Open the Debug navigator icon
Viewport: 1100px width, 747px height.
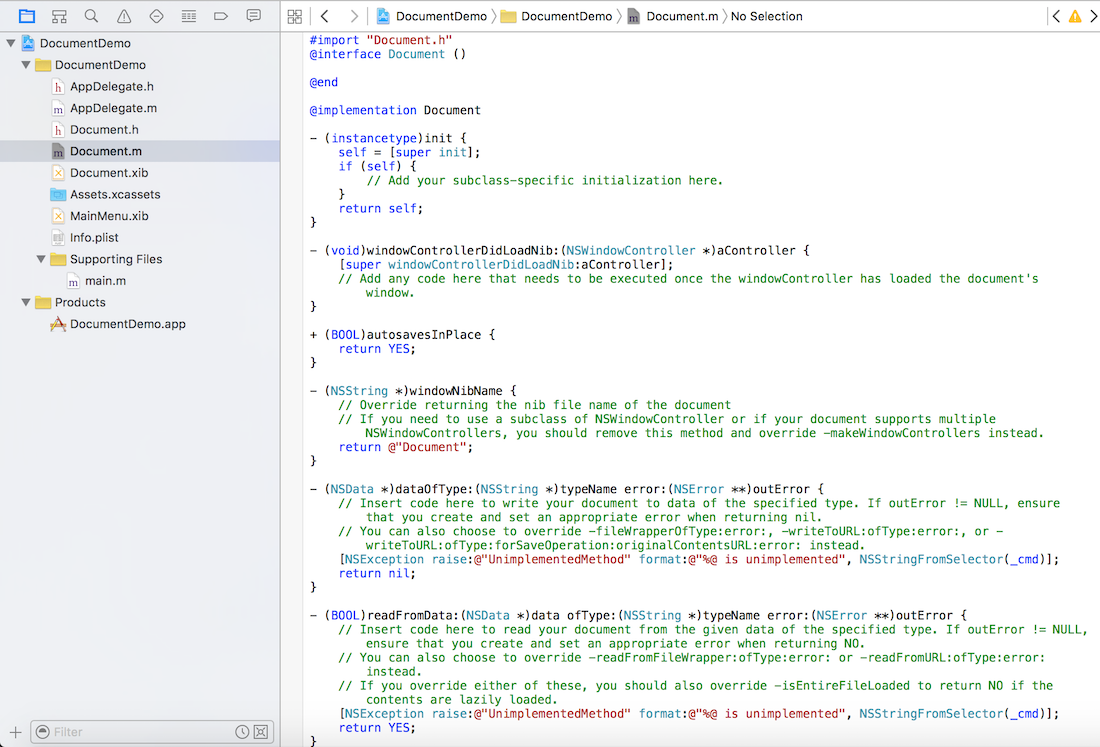point(189,16)
